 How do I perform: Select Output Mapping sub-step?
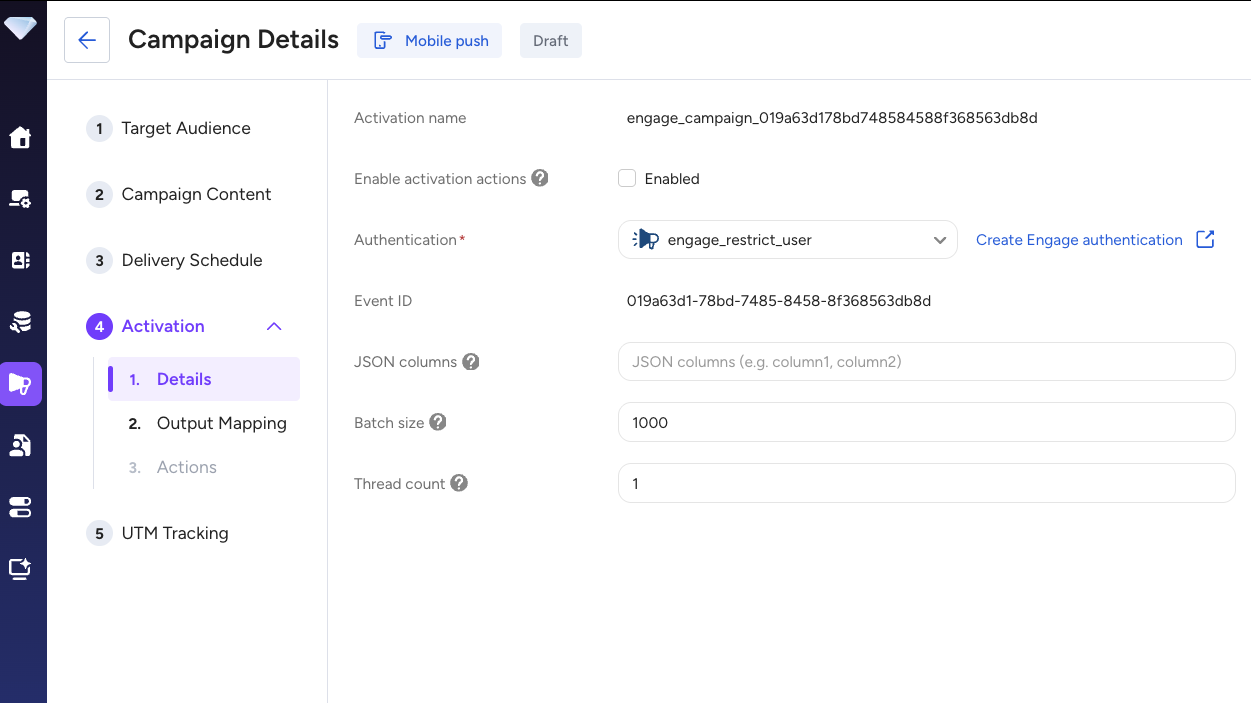coord(221,423)
